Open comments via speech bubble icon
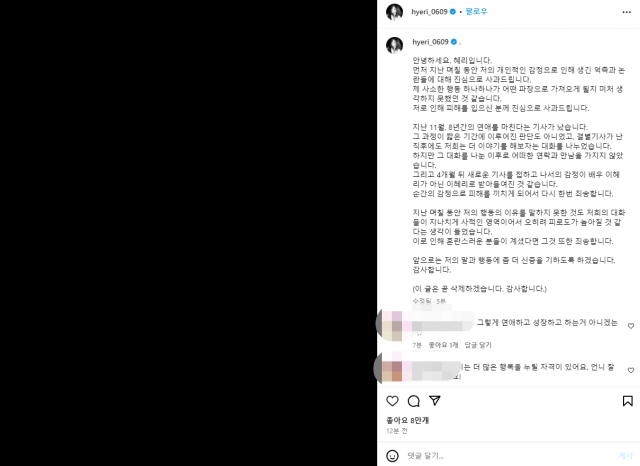640x466 pixels. [x=413, y=401]
